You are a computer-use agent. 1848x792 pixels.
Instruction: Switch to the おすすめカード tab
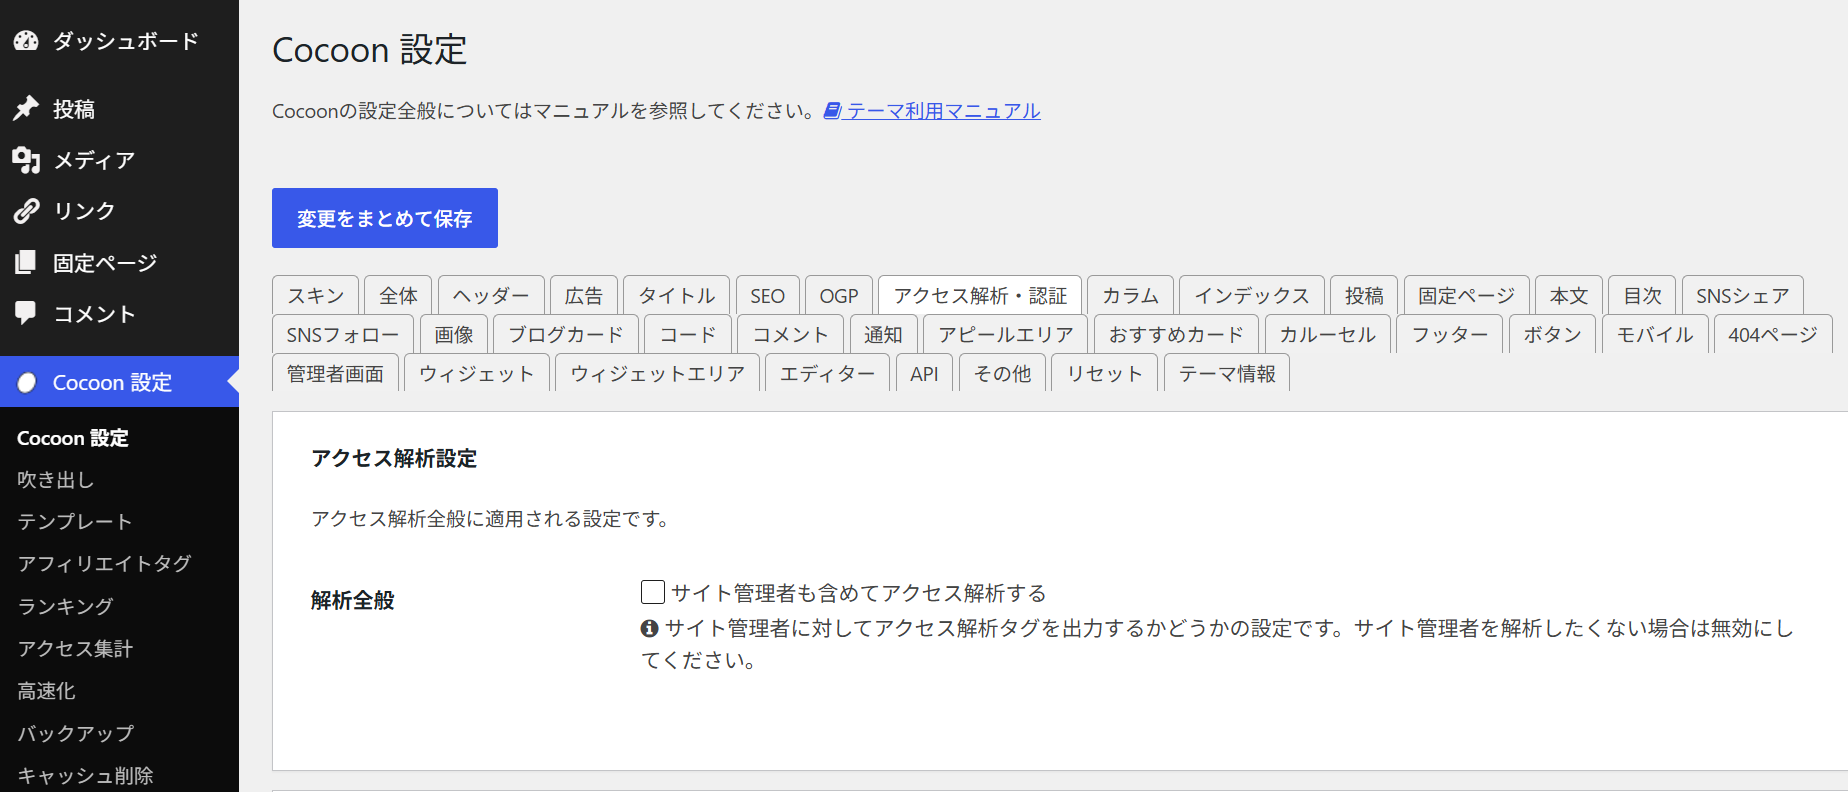(1177, 334)
